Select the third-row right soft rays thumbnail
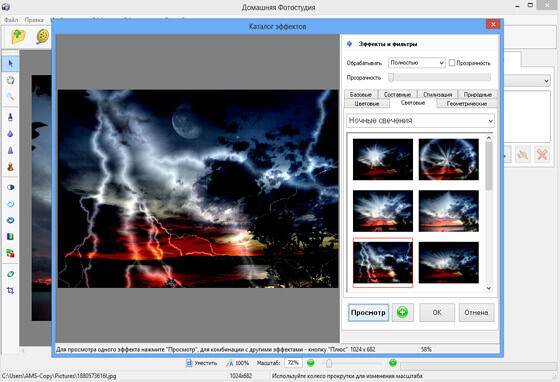 click(449, 262)
